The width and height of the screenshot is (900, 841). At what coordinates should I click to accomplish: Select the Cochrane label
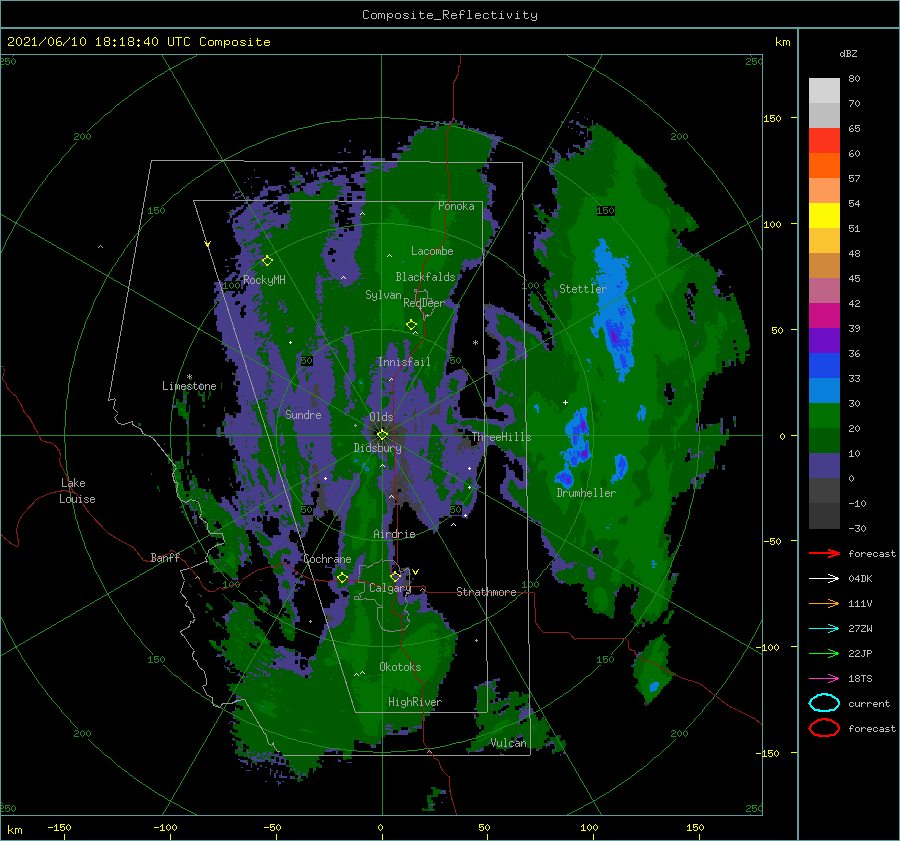(x=327, y=559)
